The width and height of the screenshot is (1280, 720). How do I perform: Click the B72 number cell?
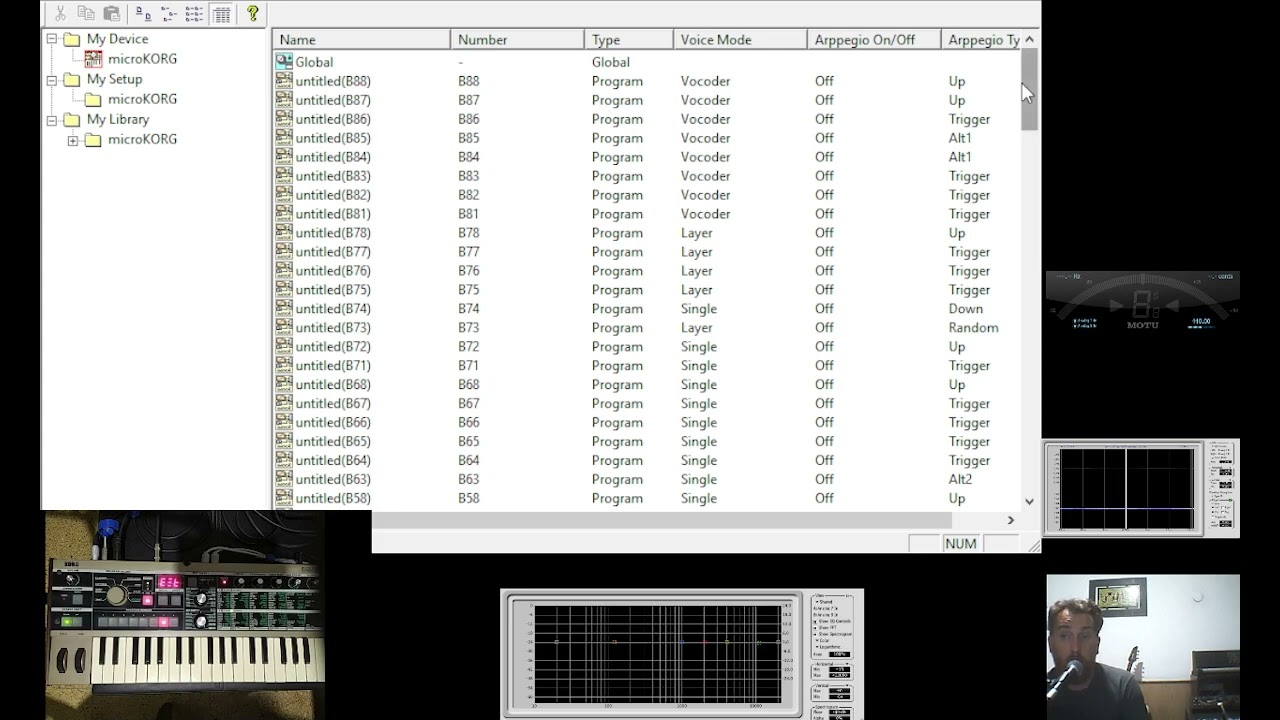pyautogui.click(x=468, y=347)
